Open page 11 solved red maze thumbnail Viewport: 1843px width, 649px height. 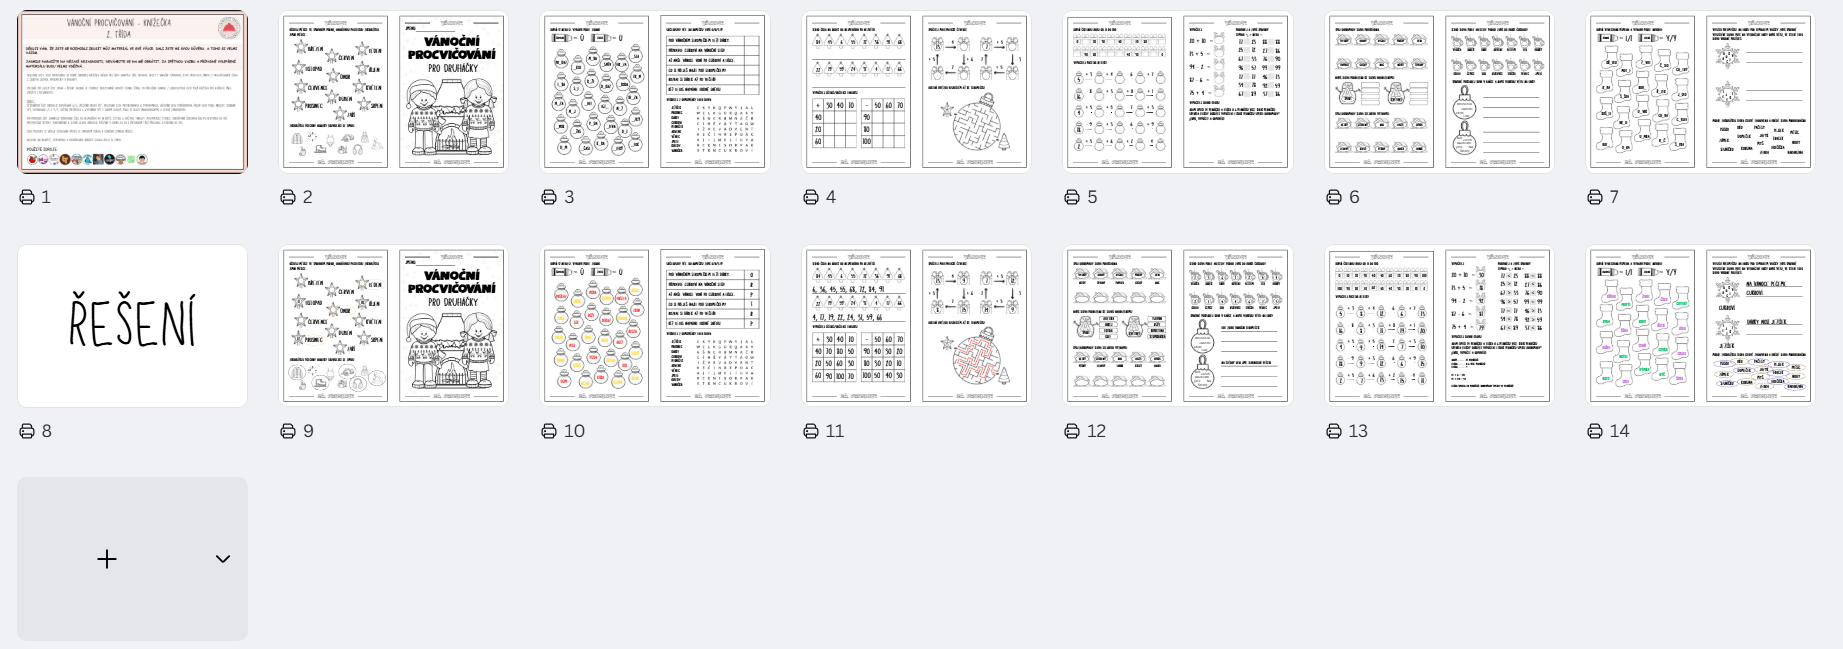click(916, 326)
